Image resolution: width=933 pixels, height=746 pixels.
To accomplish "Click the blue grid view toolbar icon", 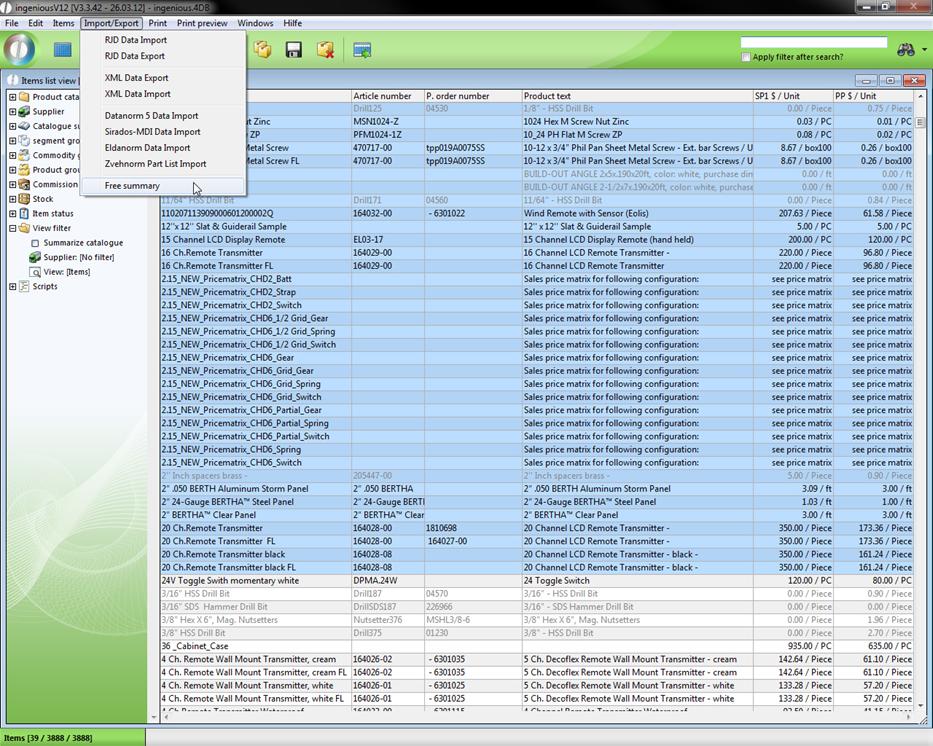I will (63, 49).
